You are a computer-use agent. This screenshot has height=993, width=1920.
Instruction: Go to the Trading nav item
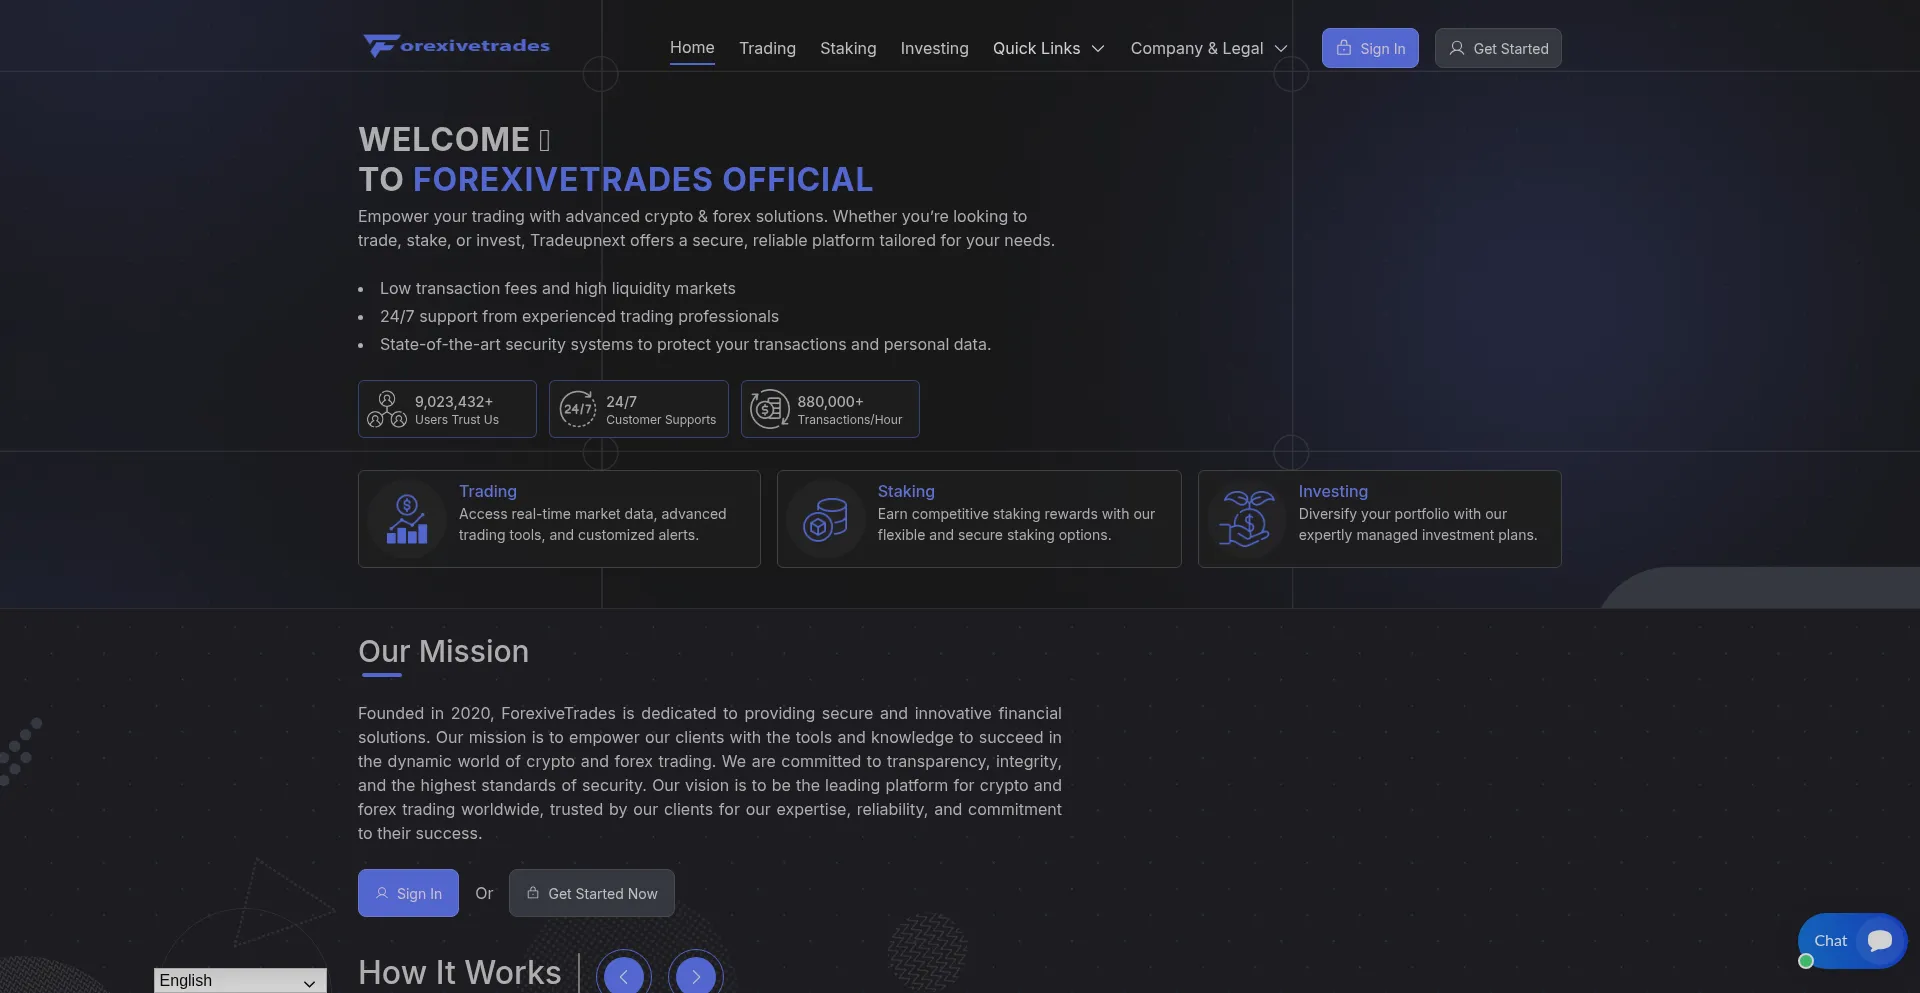[x=767, y=48]
